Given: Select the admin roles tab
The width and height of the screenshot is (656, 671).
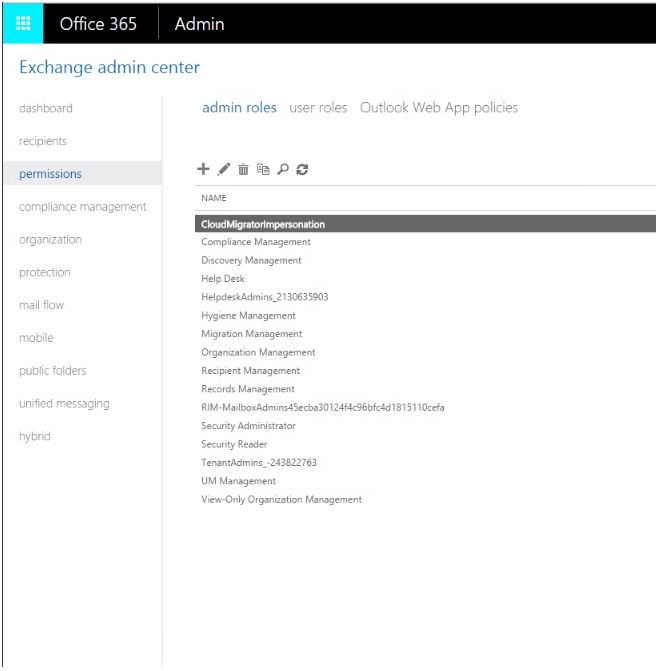Looking at the screenshot, I should [239, 108].
